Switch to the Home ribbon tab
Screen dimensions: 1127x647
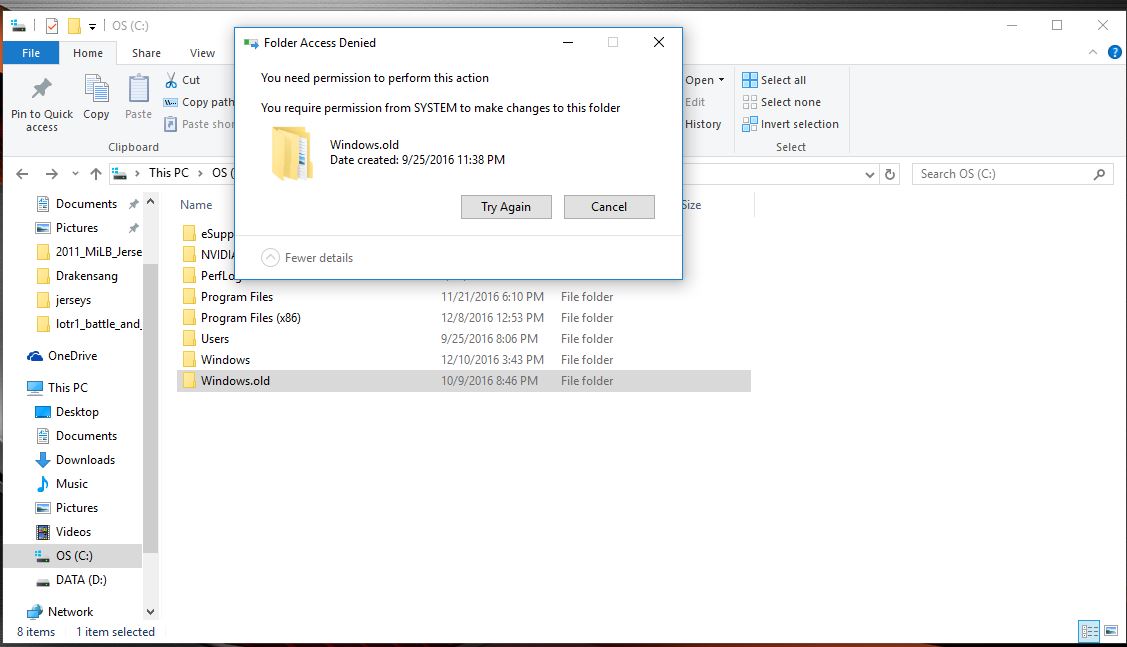tap(88, 53)
